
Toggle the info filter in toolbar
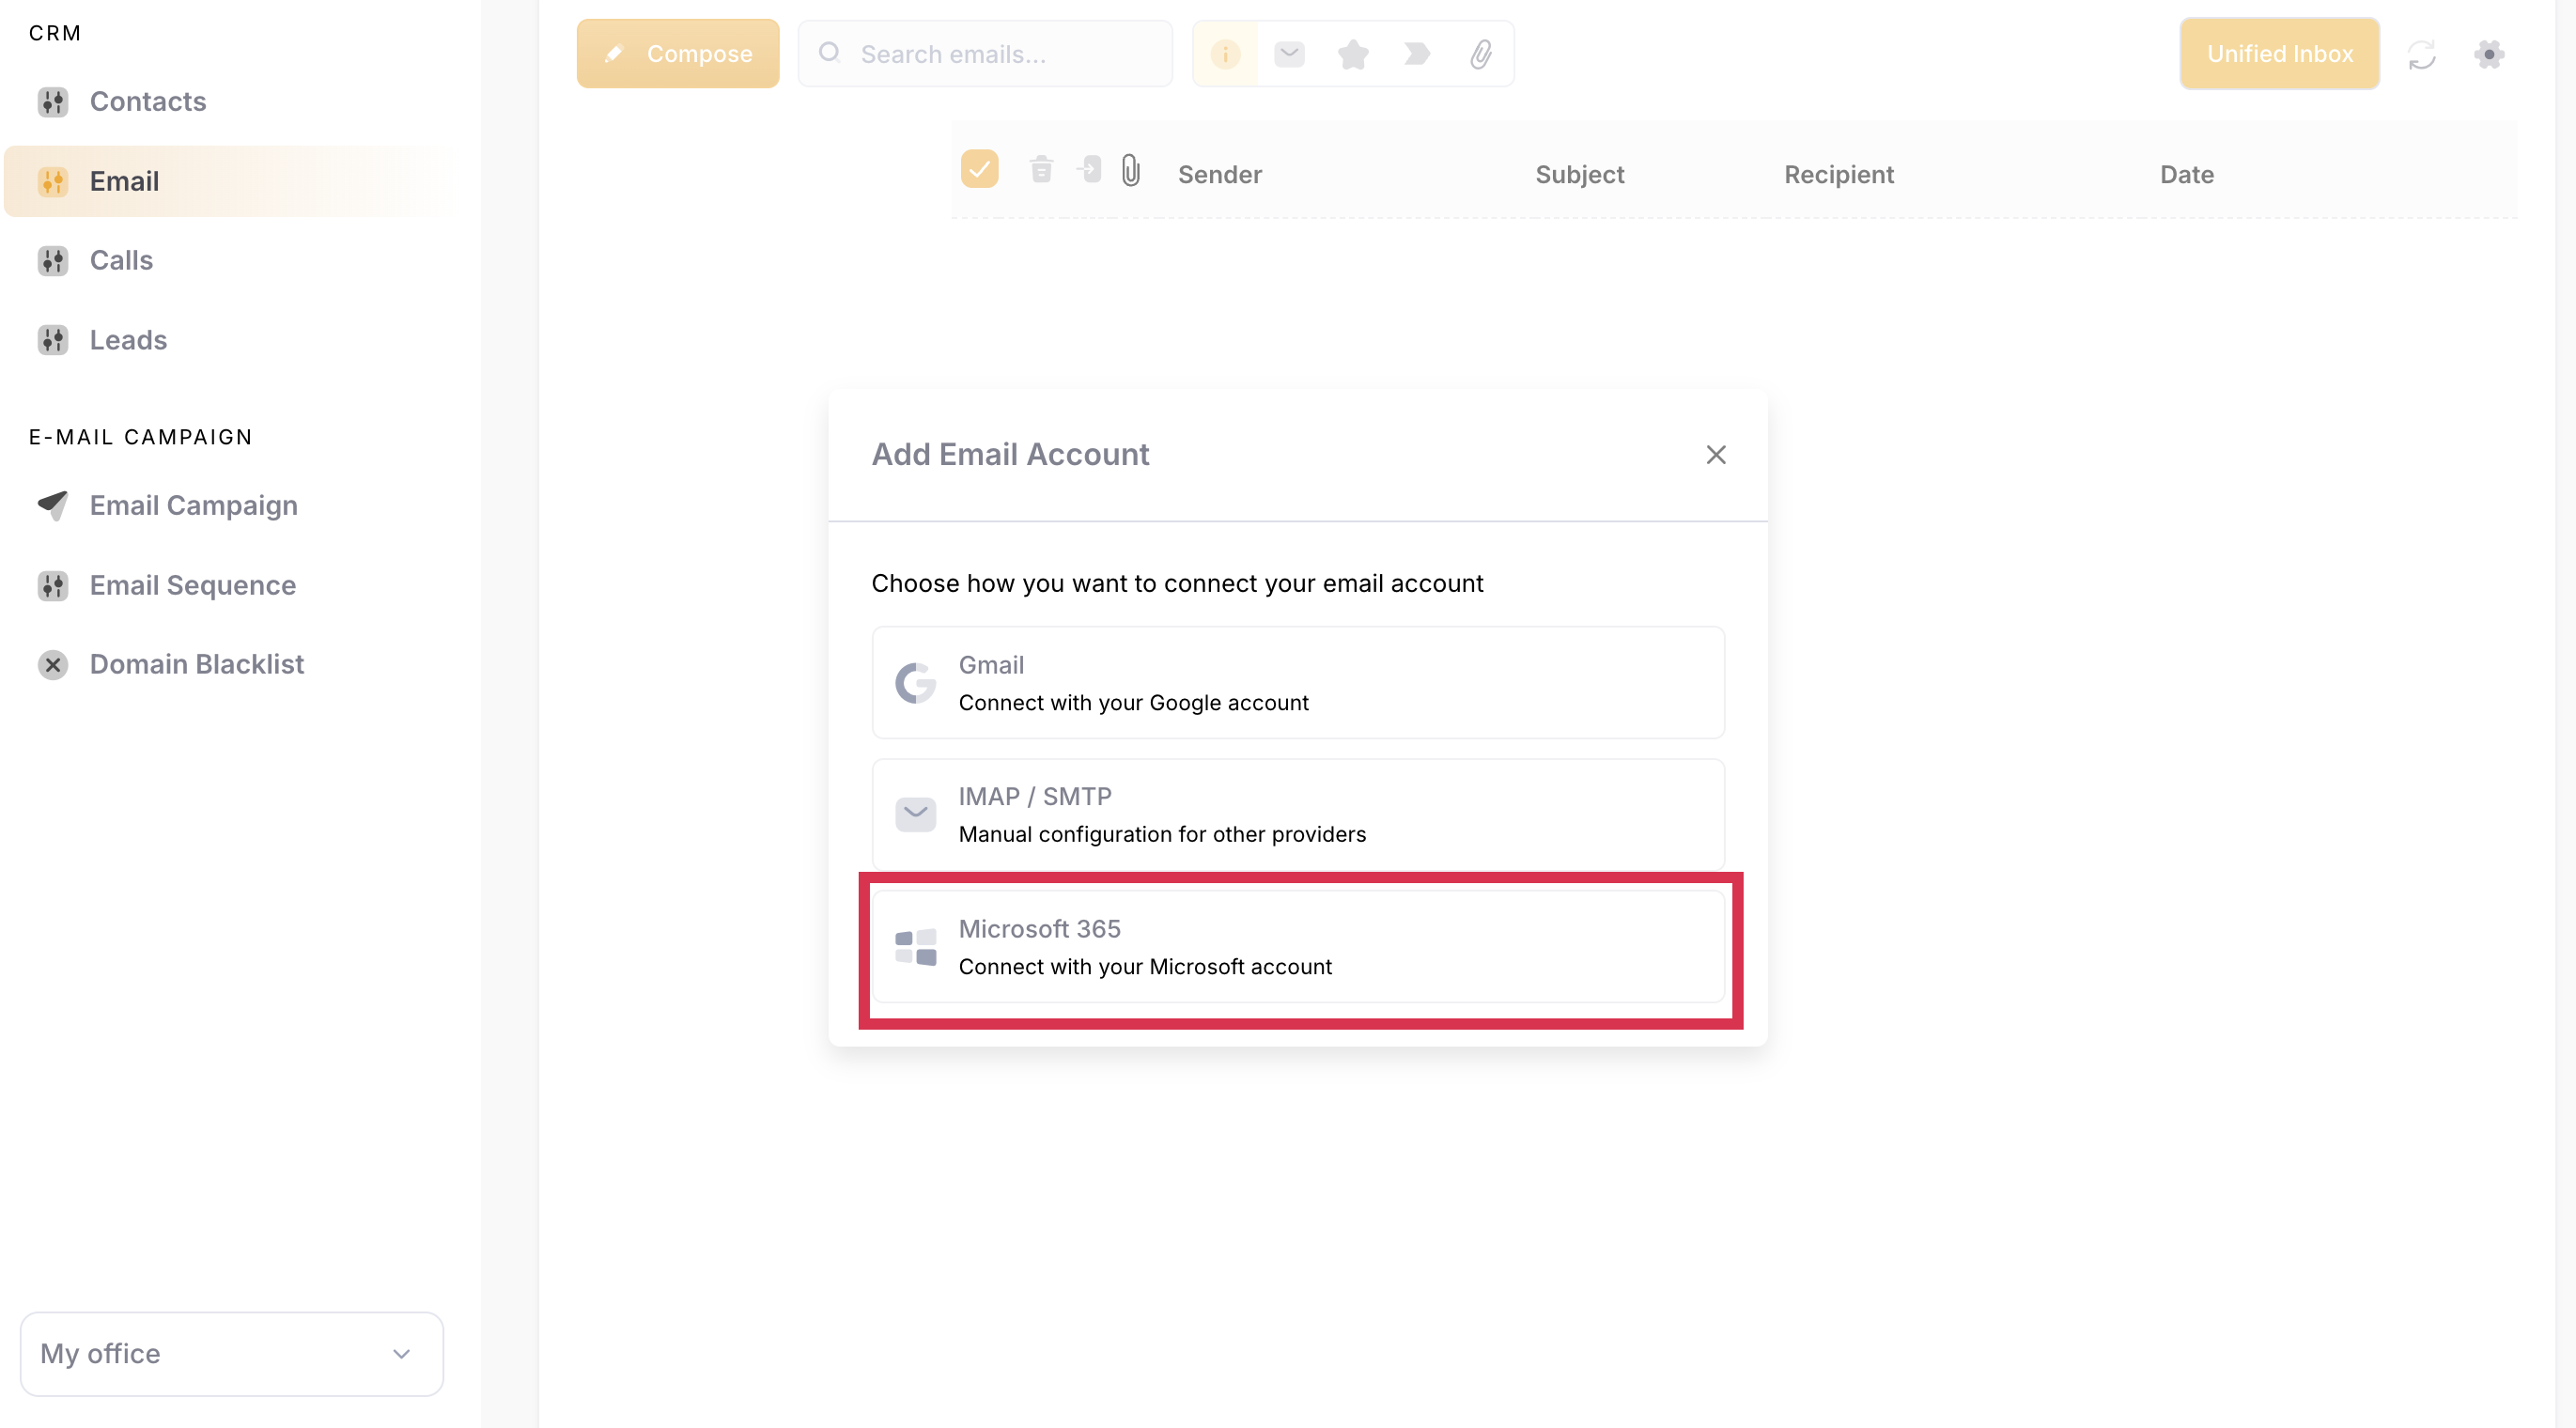click(x=1225, y=54)
